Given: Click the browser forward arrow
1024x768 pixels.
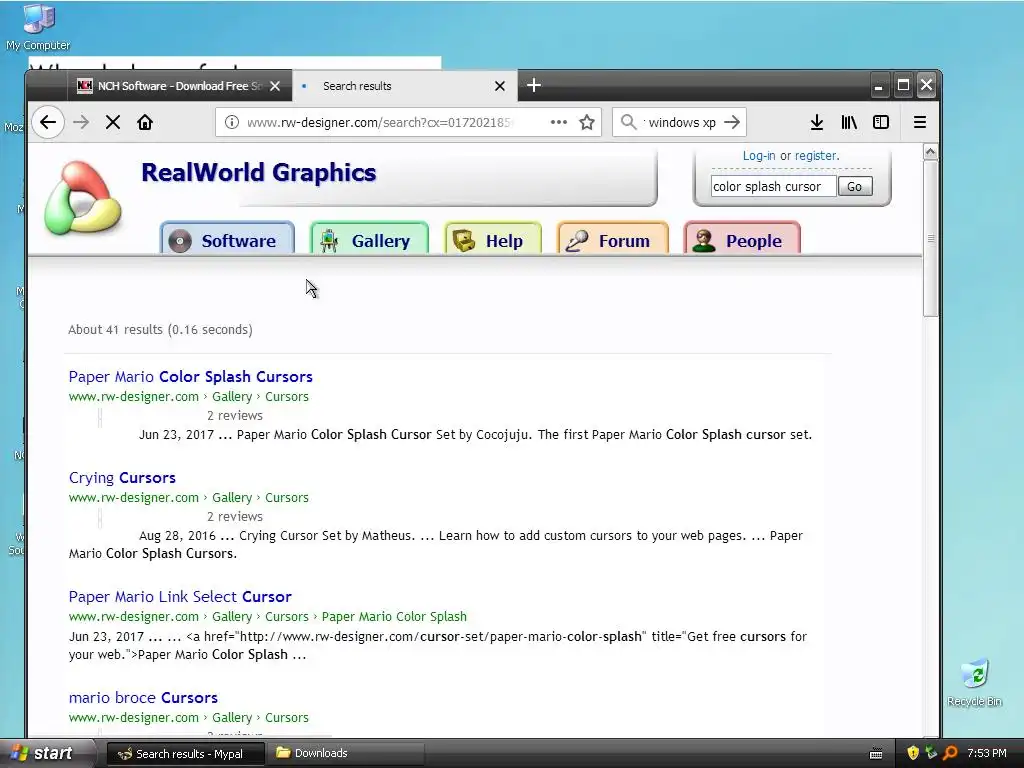Looking at the screenshot, I should tap(81, 122).
